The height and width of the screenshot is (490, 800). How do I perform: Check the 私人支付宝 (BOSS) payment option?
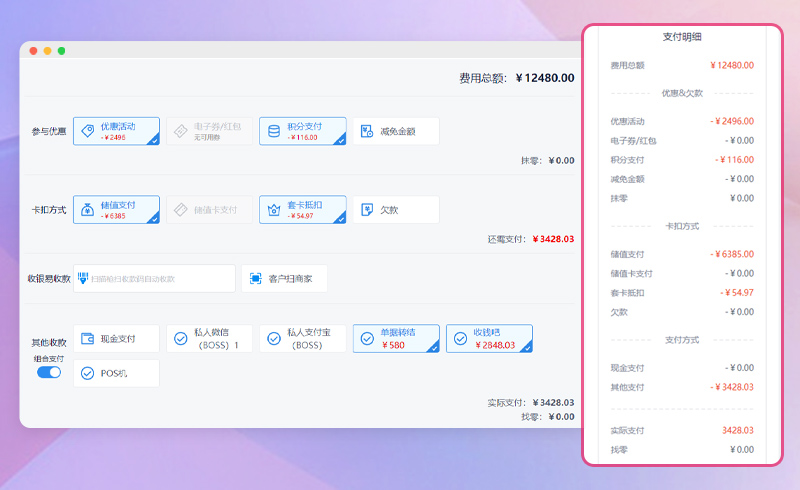[x=274, y=339]
